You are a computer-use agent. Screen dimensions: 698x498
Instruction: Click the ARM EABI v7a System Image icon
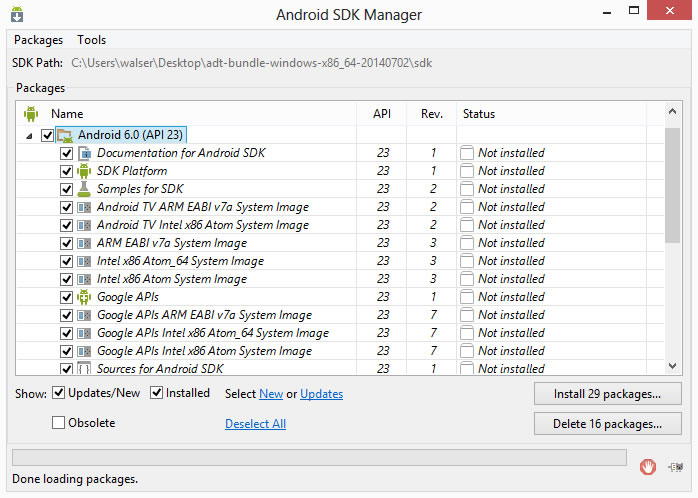point(84,243)
